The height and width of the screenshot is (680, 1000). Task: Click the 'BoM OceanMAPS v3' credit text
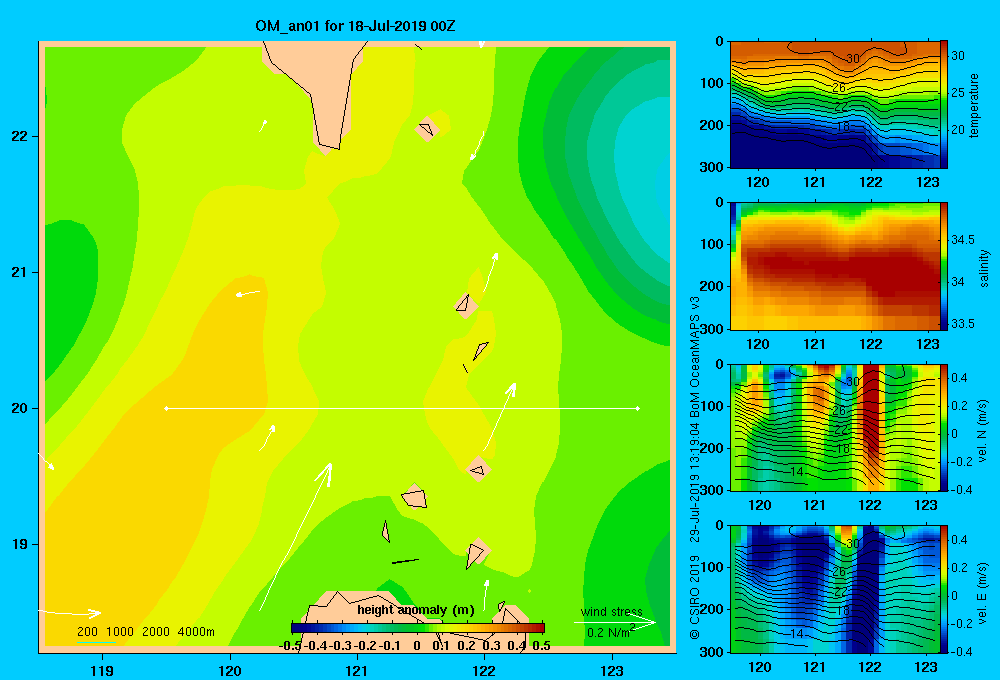pos(695,357)
